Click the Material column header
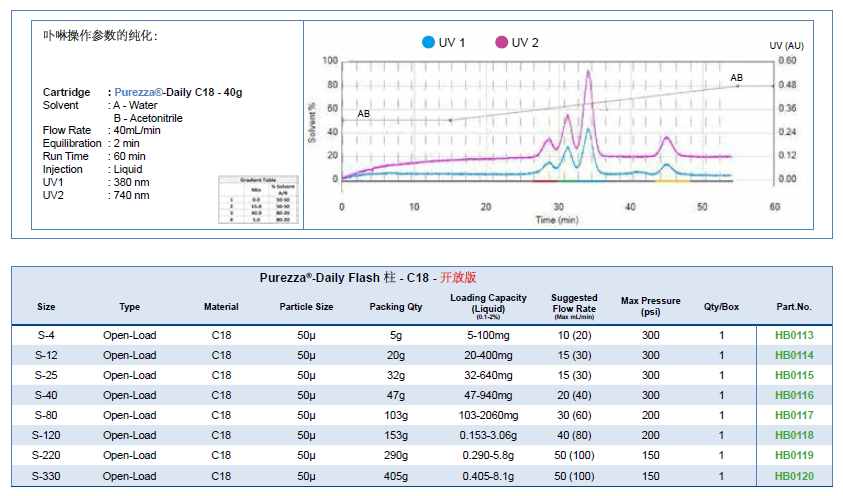843x496 pixels. click(221, 307)
